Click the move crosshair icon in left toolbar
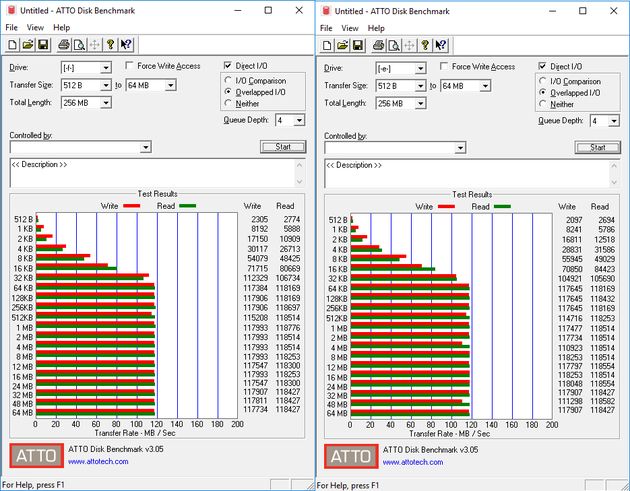Viewport: 630px width, 491px height. point(94,45)
